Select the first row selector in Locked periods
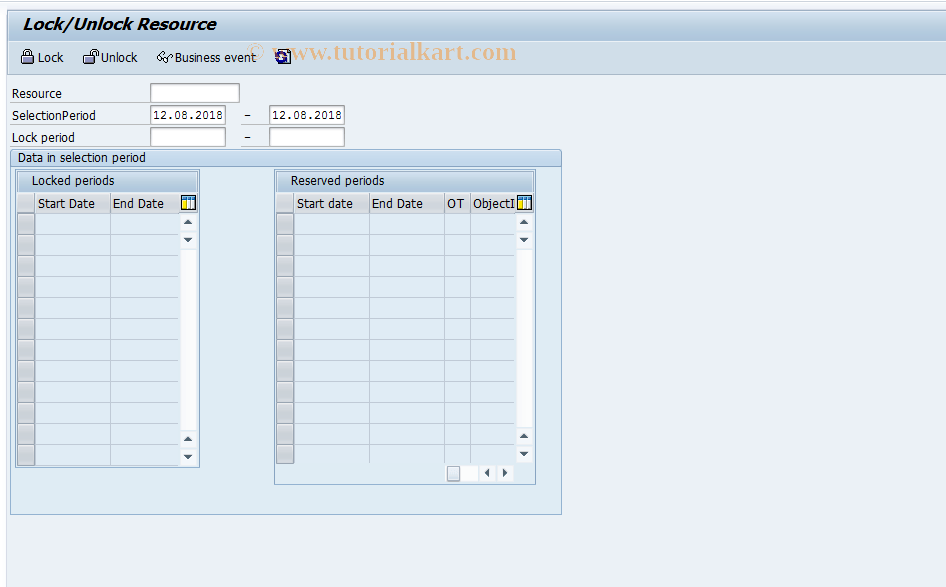The image size is (946, 587). point(25,222)
